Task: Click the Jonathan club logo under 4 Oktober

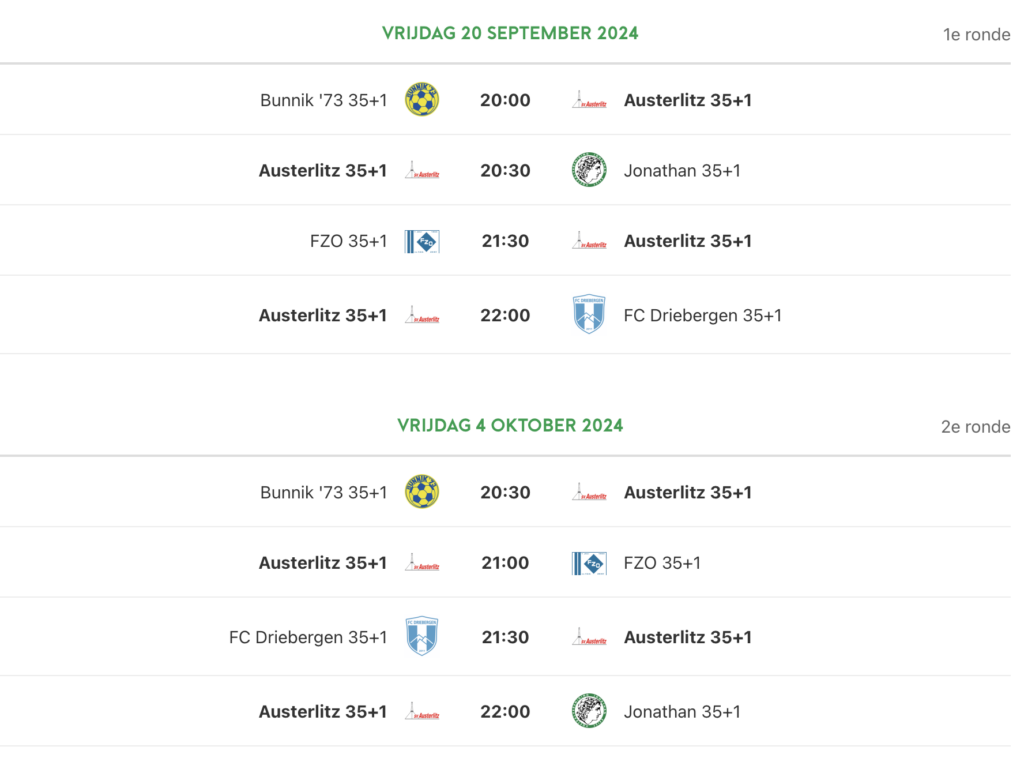Action: click(x=589, y=712)
